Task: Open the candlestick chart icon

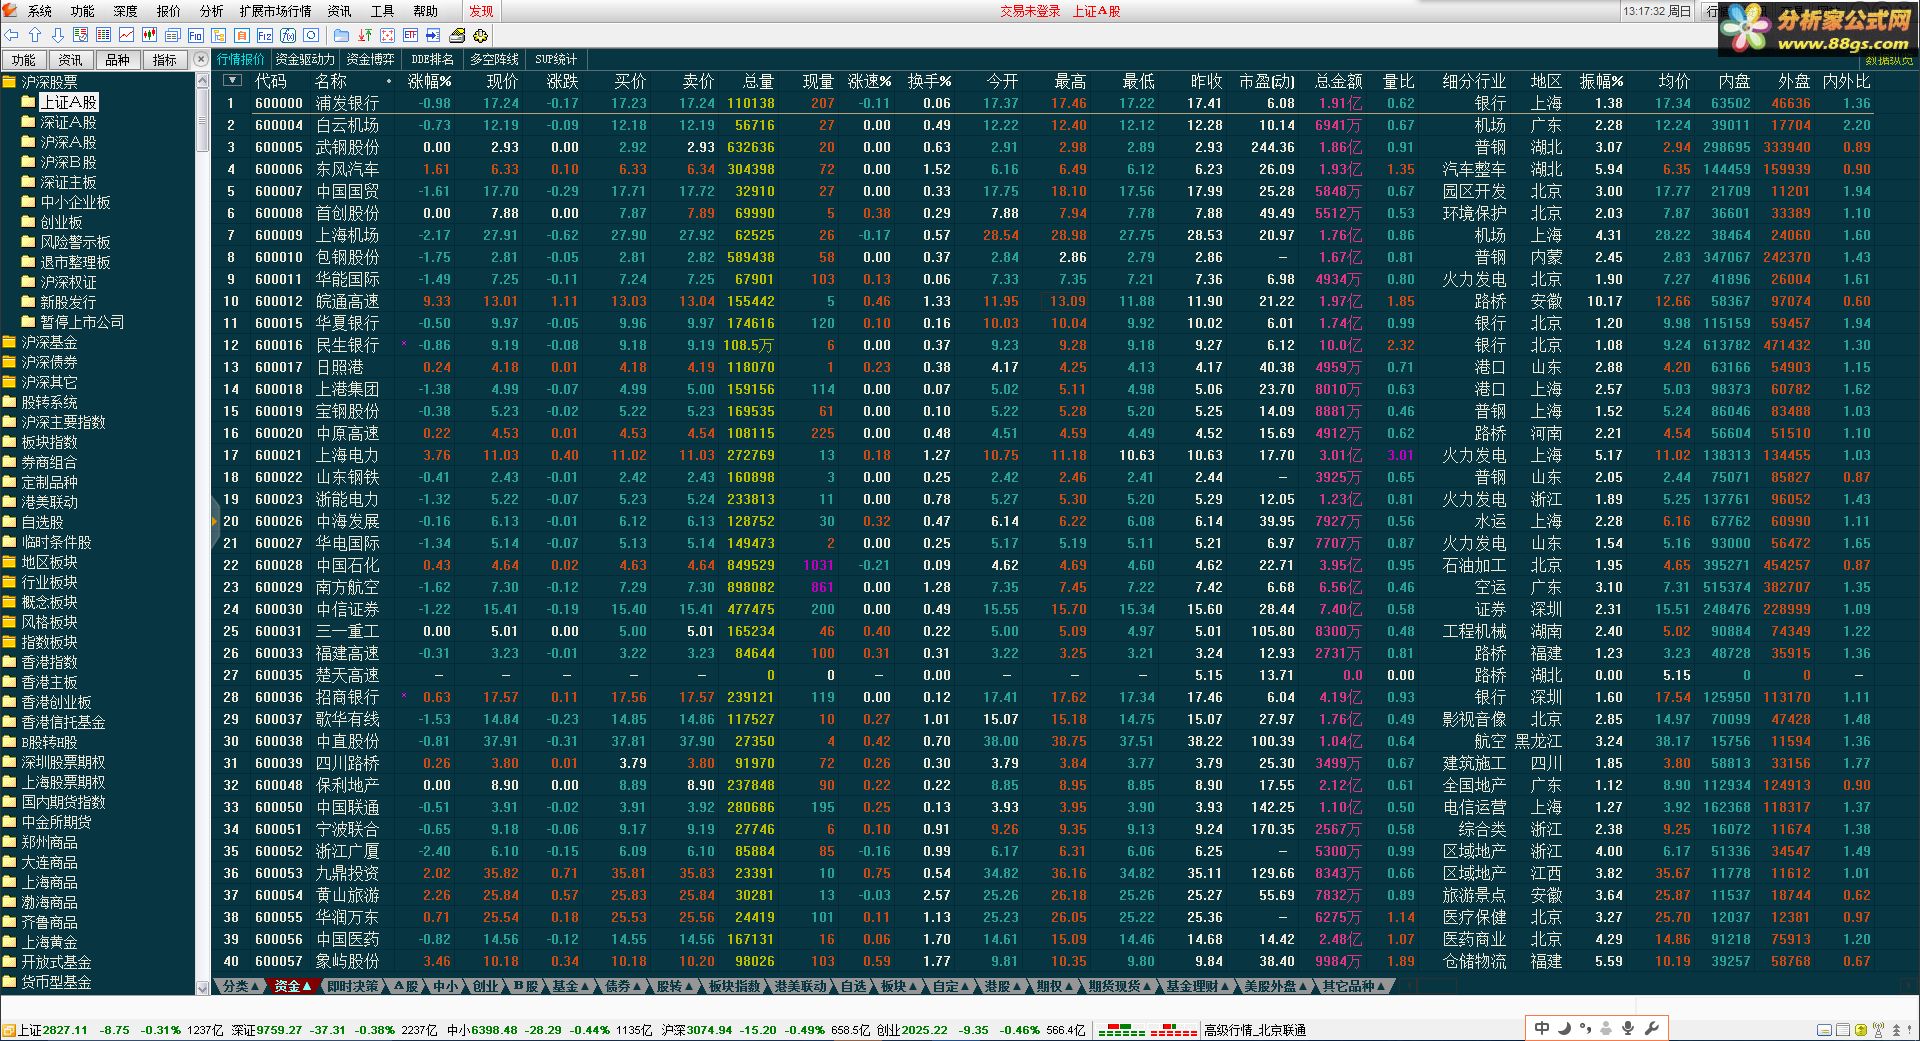Action: 150,35
